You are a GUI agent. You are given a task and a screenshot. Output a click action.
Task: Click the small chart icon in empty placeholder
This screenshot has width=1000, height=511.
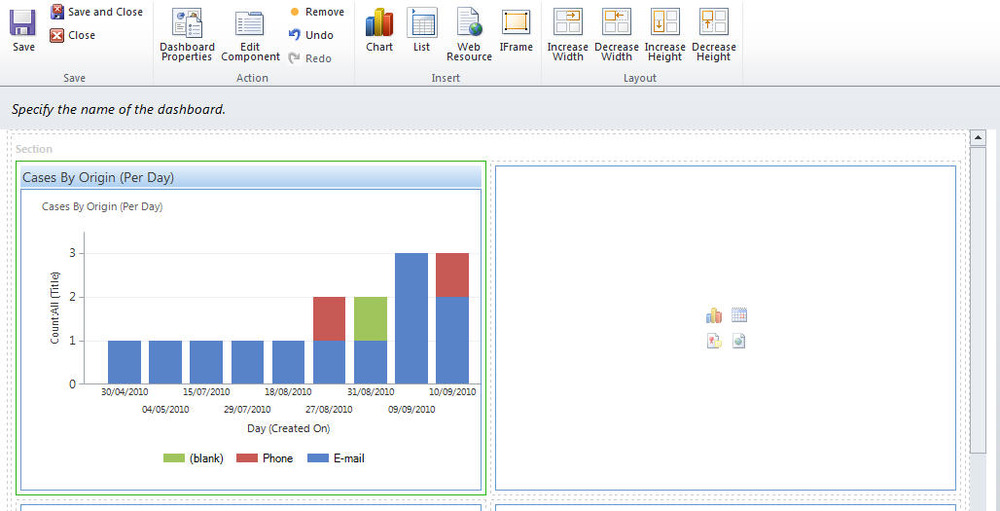click(714, 316)
